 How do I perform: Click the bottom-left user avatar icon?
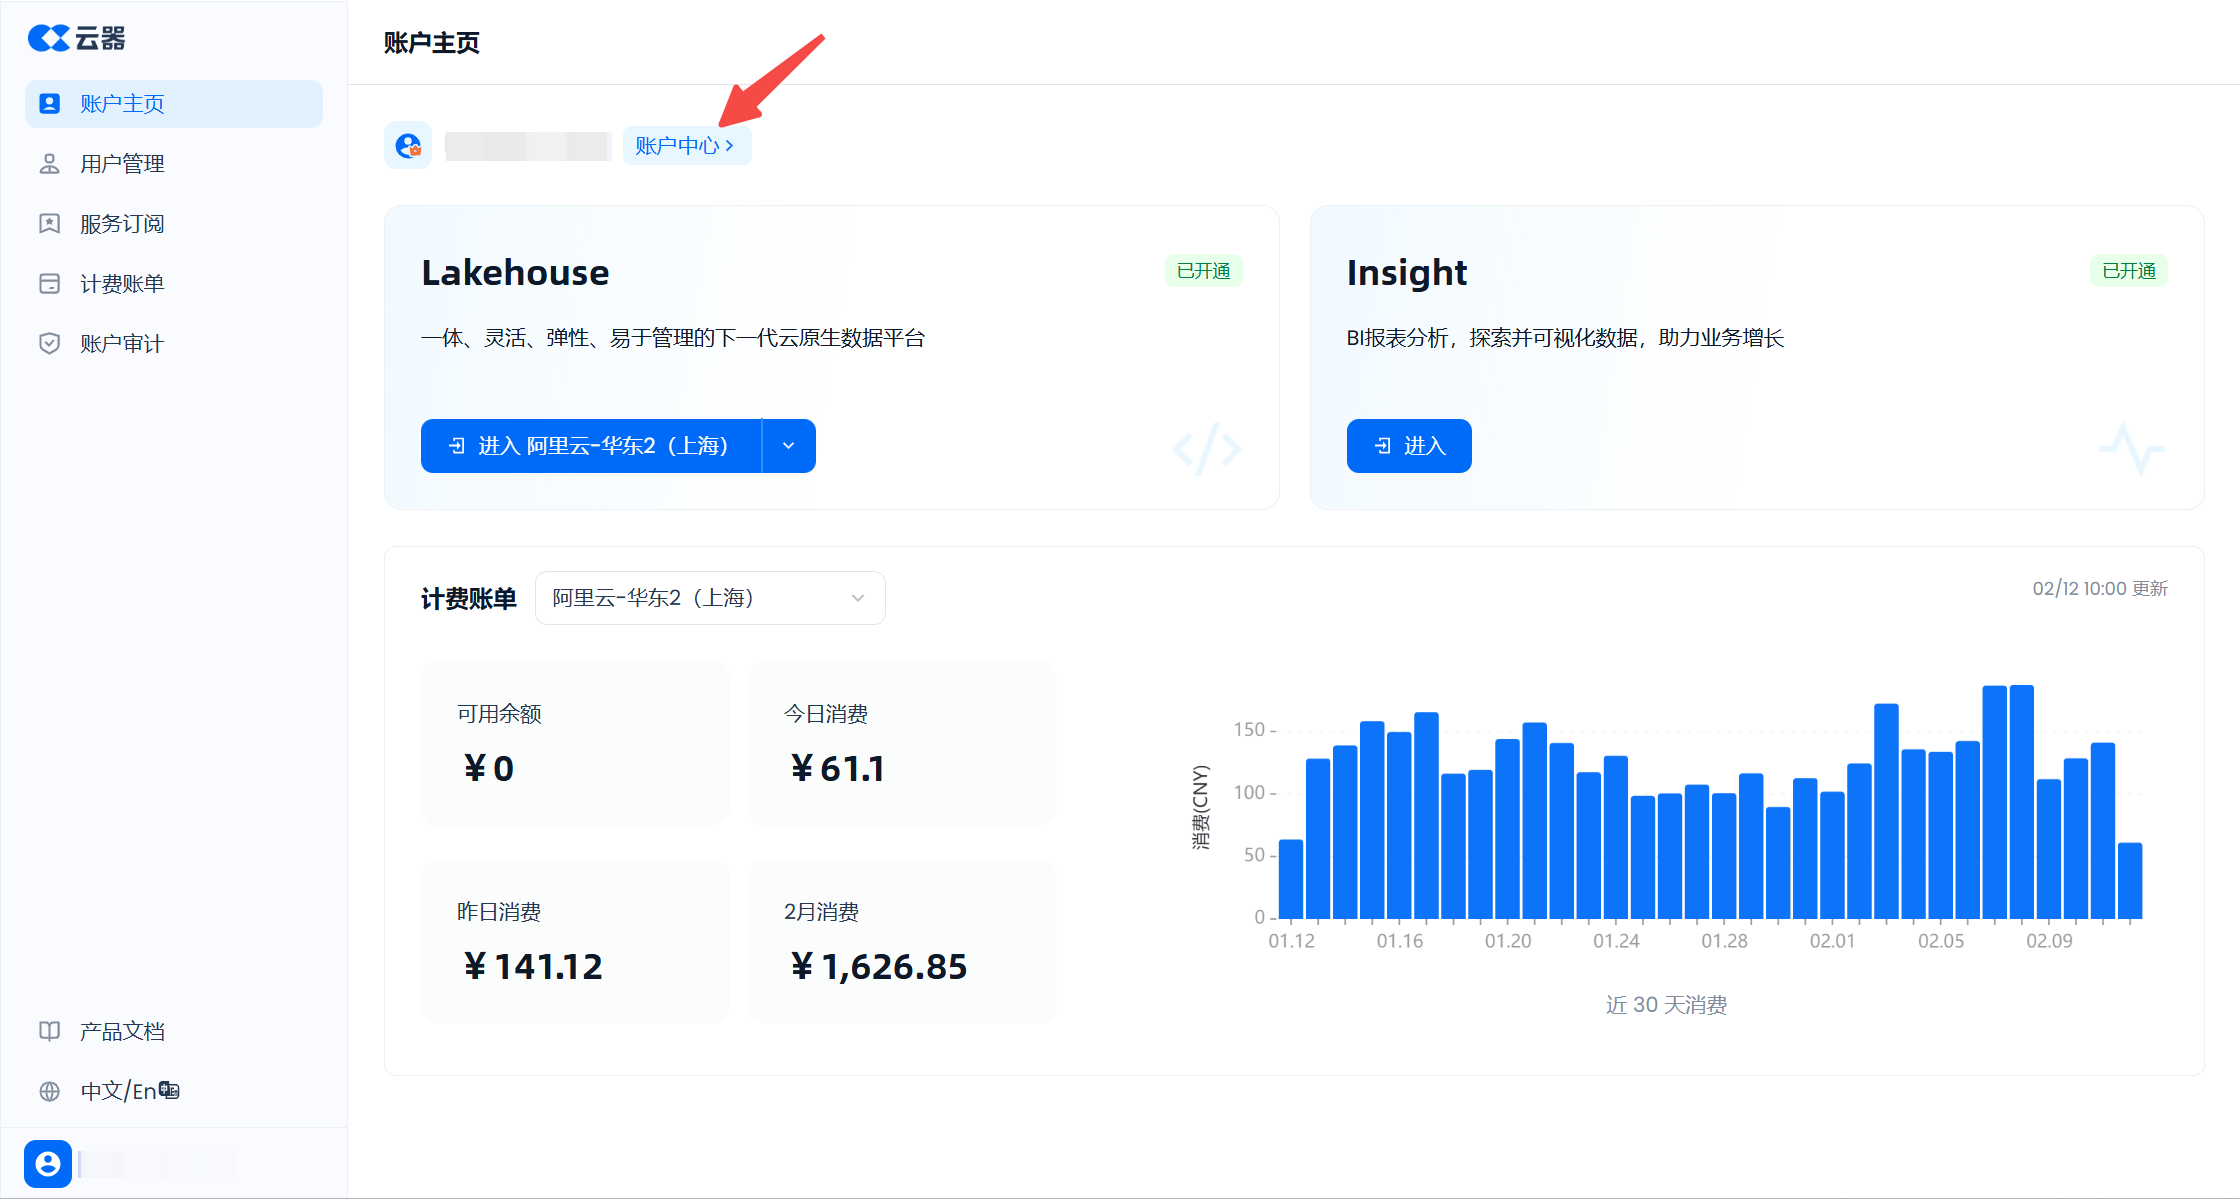[x=48, y=1164]
